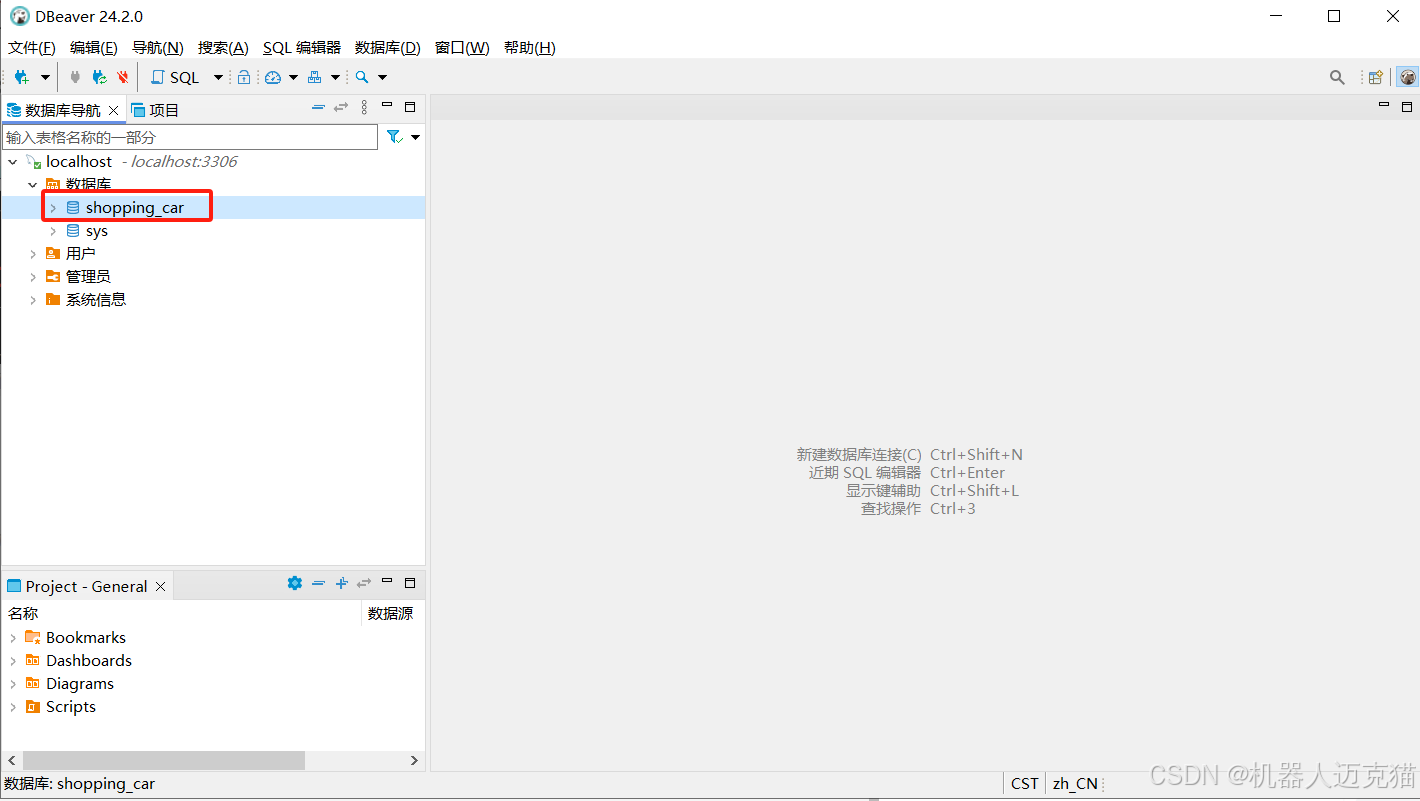Viewport: 1420px width, 801px height.
Task: Click the open perspective icon at top right
Action: click(1376, 77)
